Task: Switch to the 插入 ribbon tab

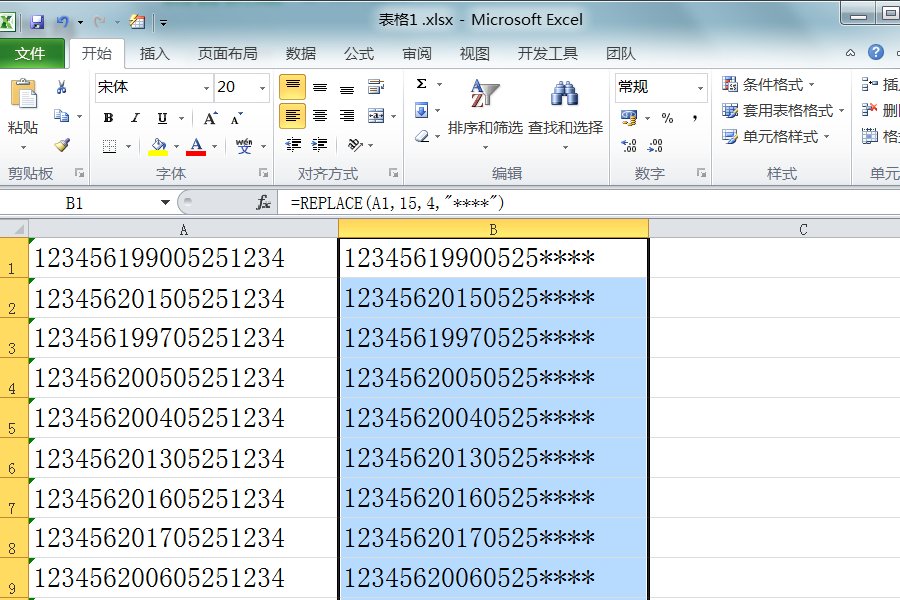Action: (154, 54)
